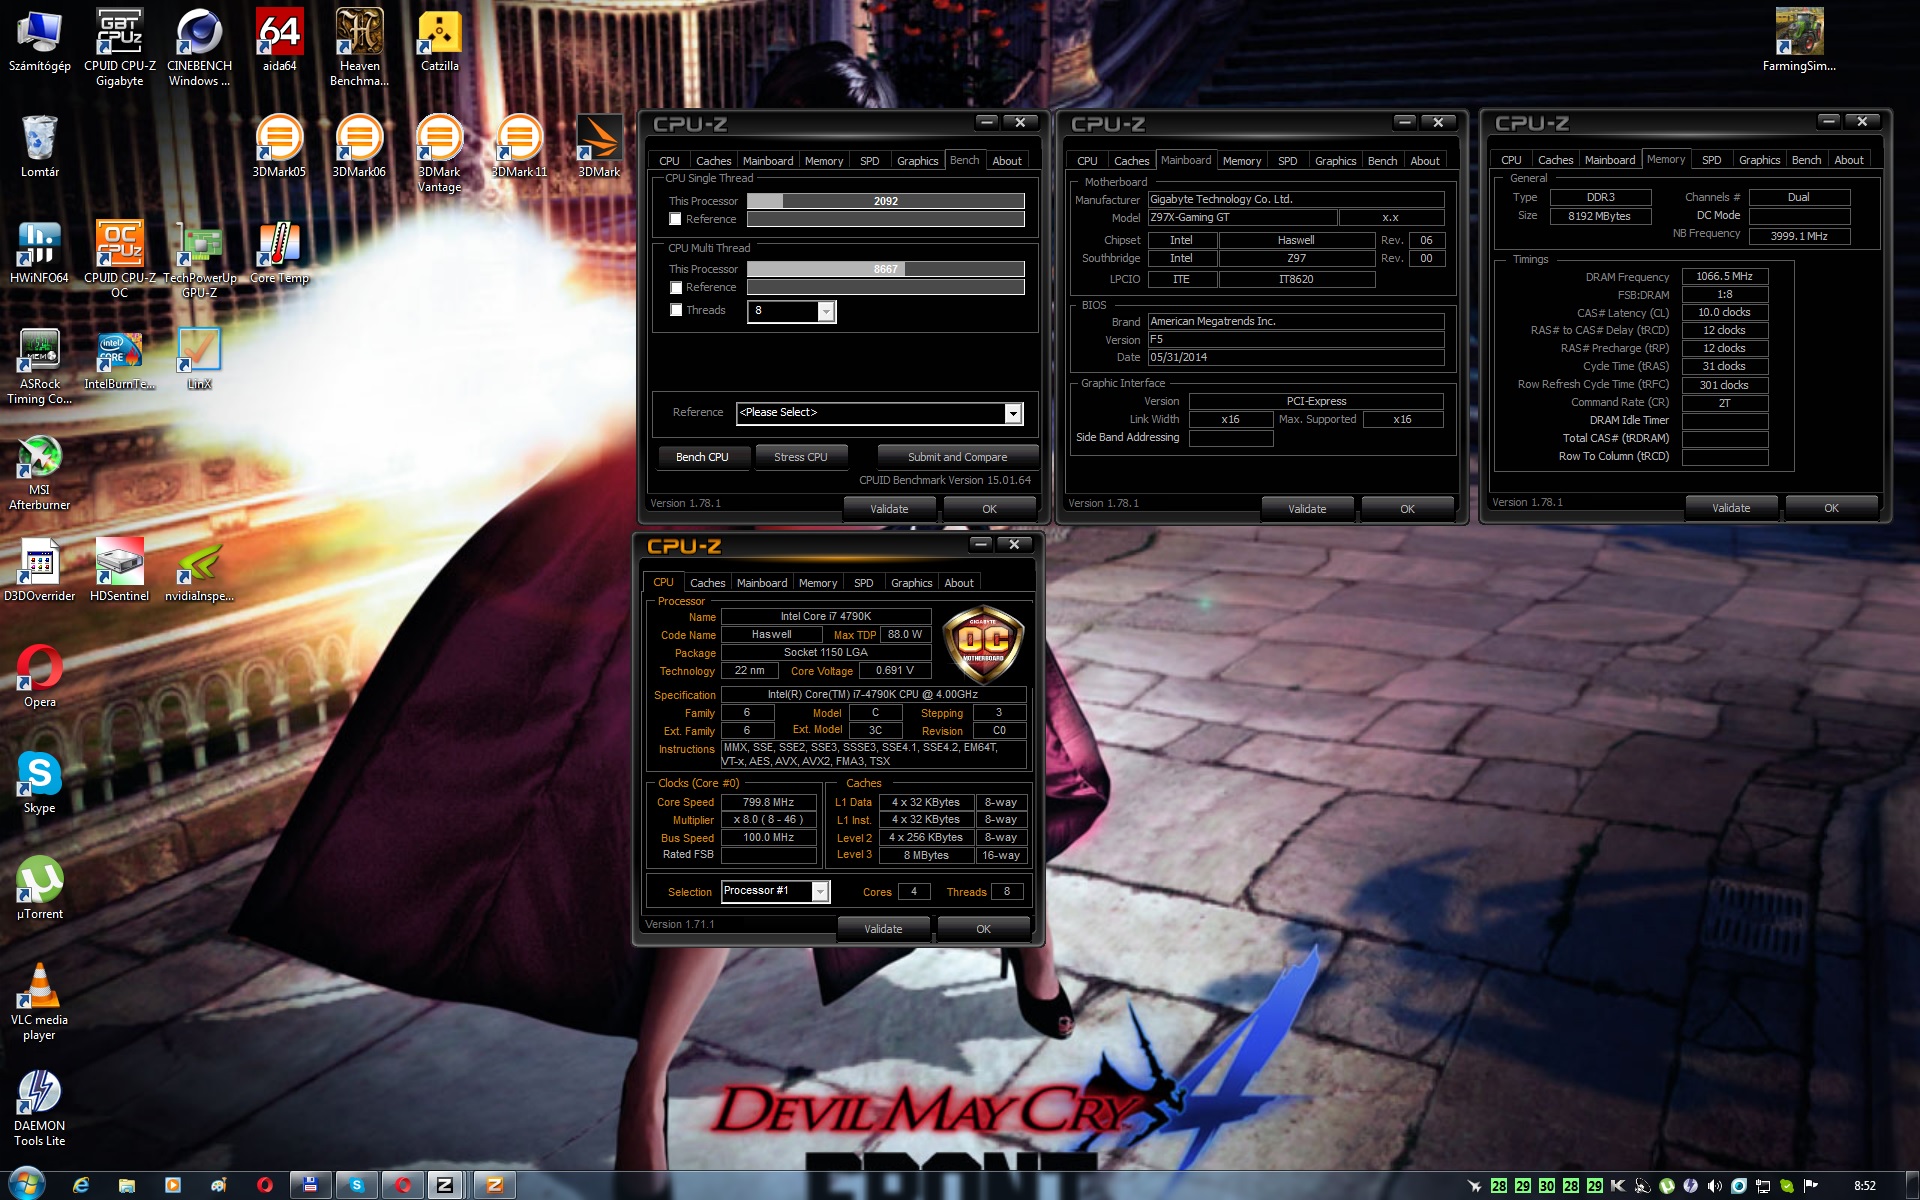Viewport: 1920px width, 1200px height.
Task: Click the multi thread score bar 8667
Action: coord(886,269)
